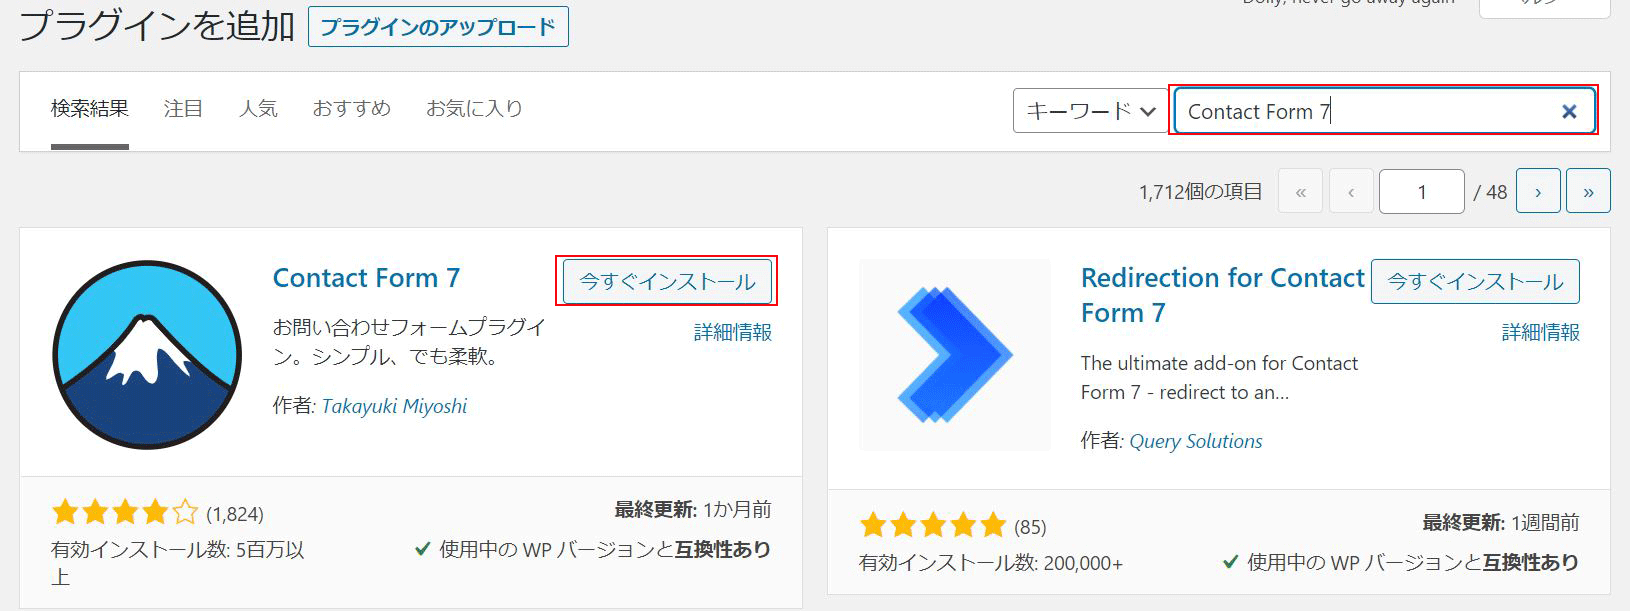Select the 検索結果 tab

pyautogui.click(x=90, y=109)
